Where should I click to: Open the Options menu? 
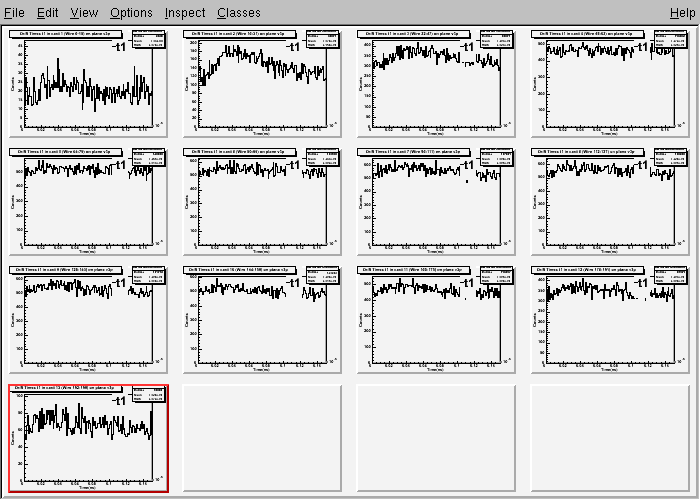(x=131, y=12)
